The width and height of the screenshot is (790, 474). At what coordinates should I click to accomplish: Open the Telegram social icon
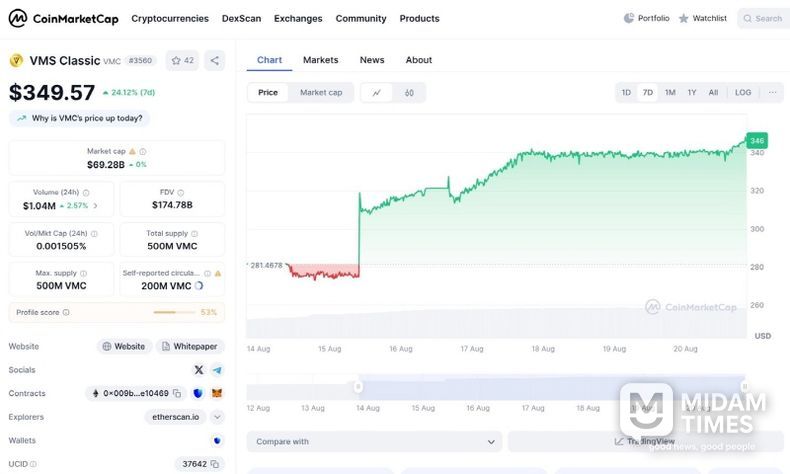pyautogui.click(x=217, y=370)
